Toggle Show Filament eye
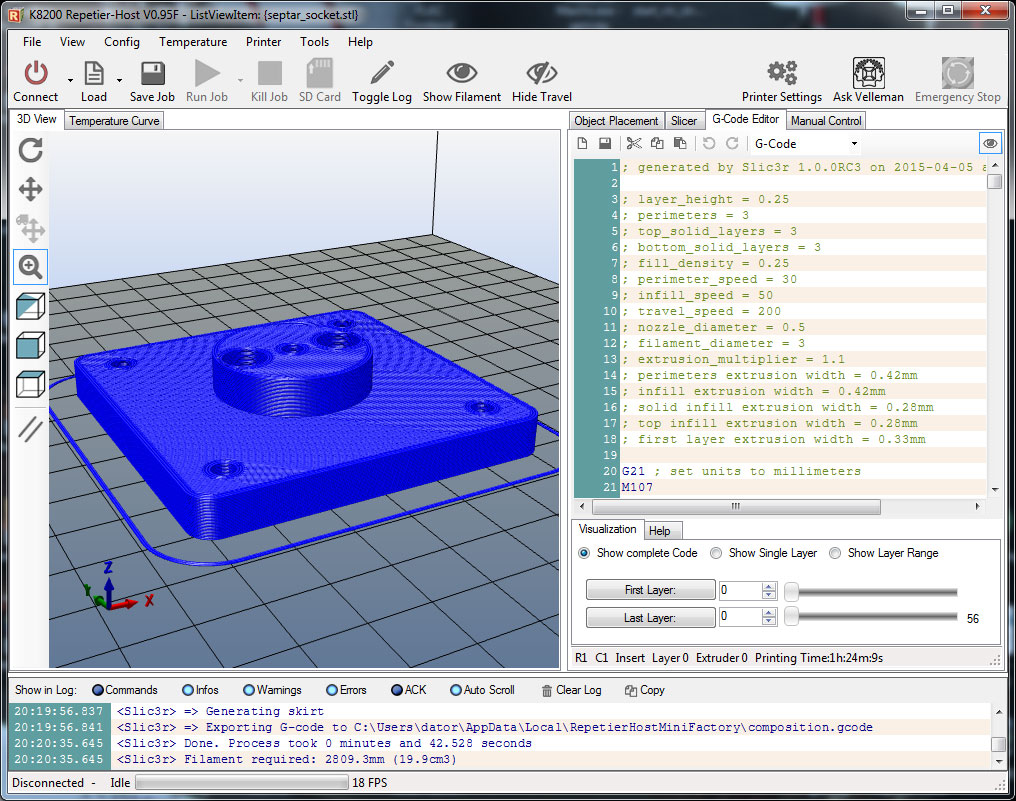 pos(461,73)
